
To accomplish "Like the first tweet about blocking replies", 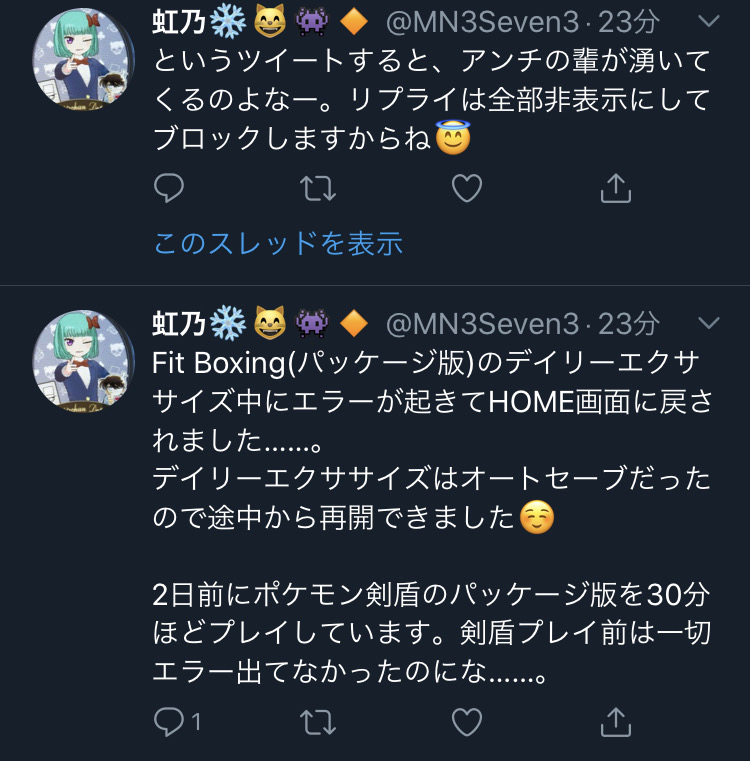I will [x=467, y=188].
